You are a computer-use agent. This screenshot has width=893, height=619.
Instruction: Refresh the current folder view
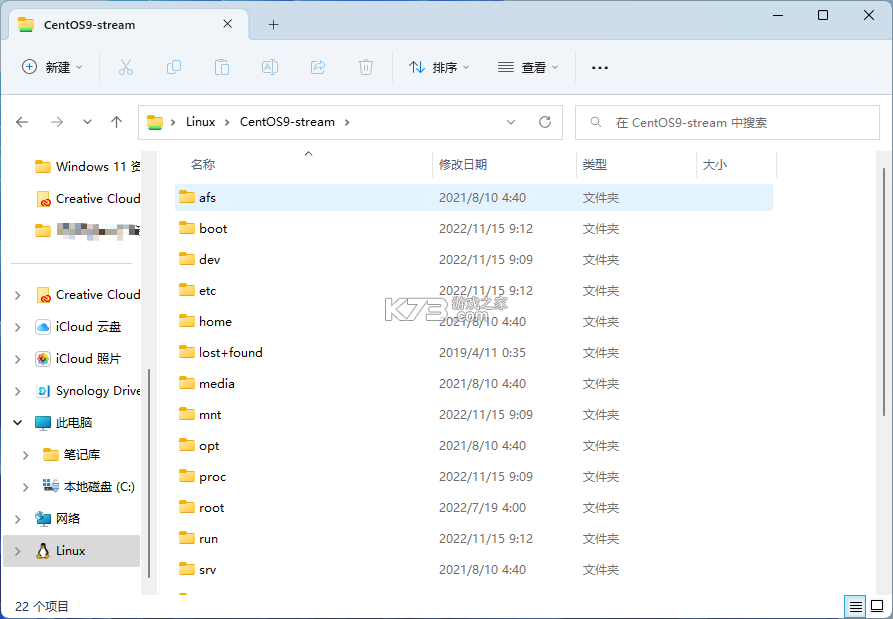tap(545, 122)
